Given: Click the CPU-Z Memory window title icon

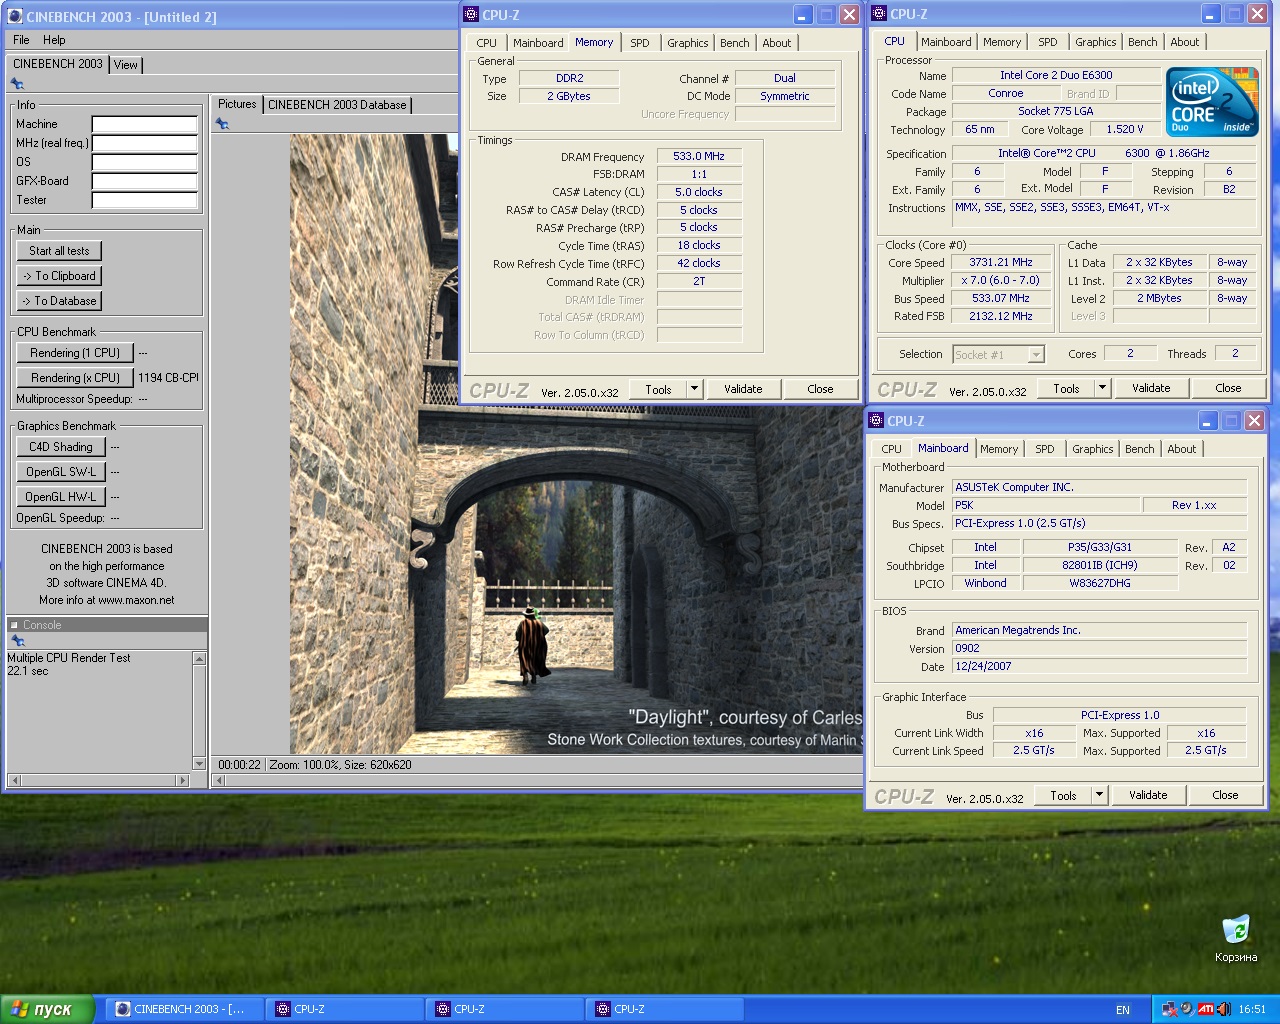Looking at the screenshot, I should tap(472, 14).
